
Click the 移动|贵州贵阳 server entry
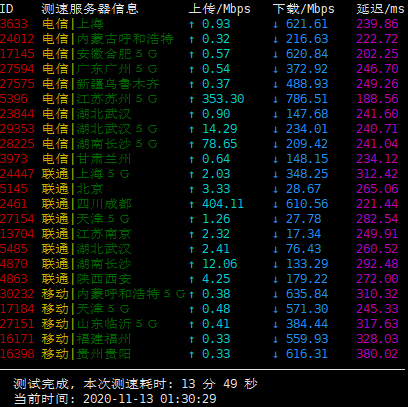pos(86,354)
